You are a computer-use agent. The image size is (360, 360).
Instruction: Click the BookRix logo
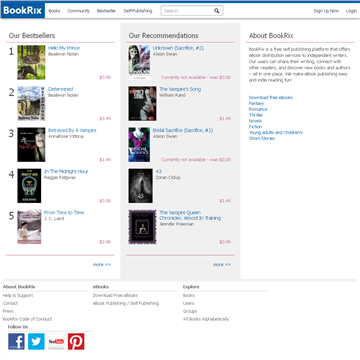click(x=23, y=11)
